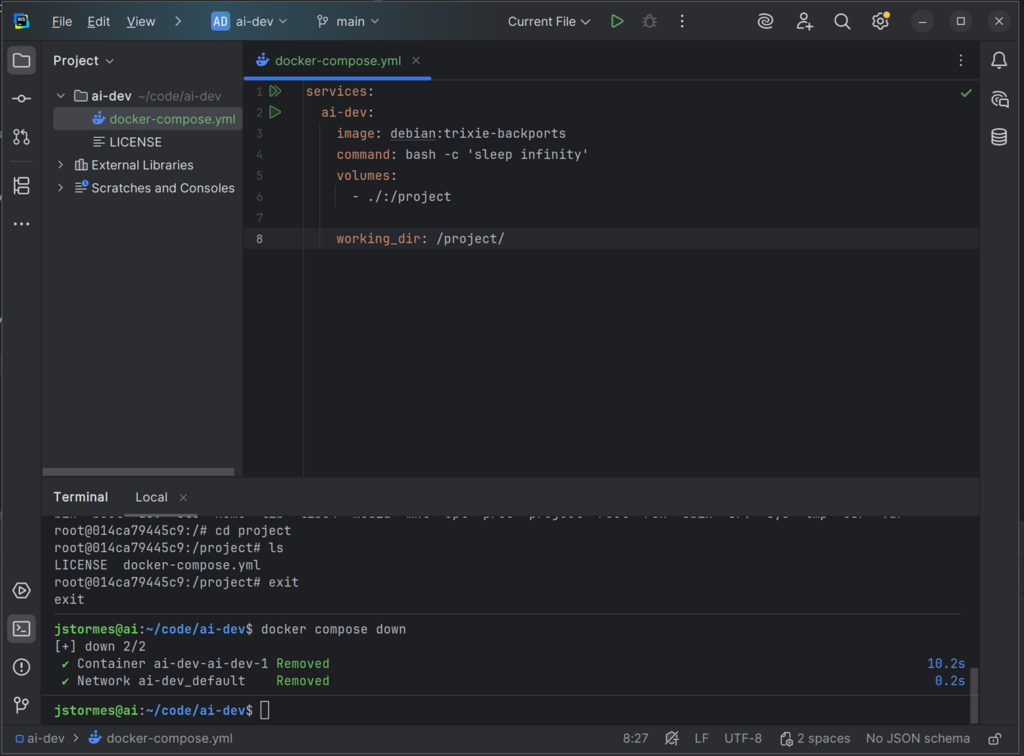The image size is (1024, 756).
Task: Open the Edit menu
Action: 99,21
